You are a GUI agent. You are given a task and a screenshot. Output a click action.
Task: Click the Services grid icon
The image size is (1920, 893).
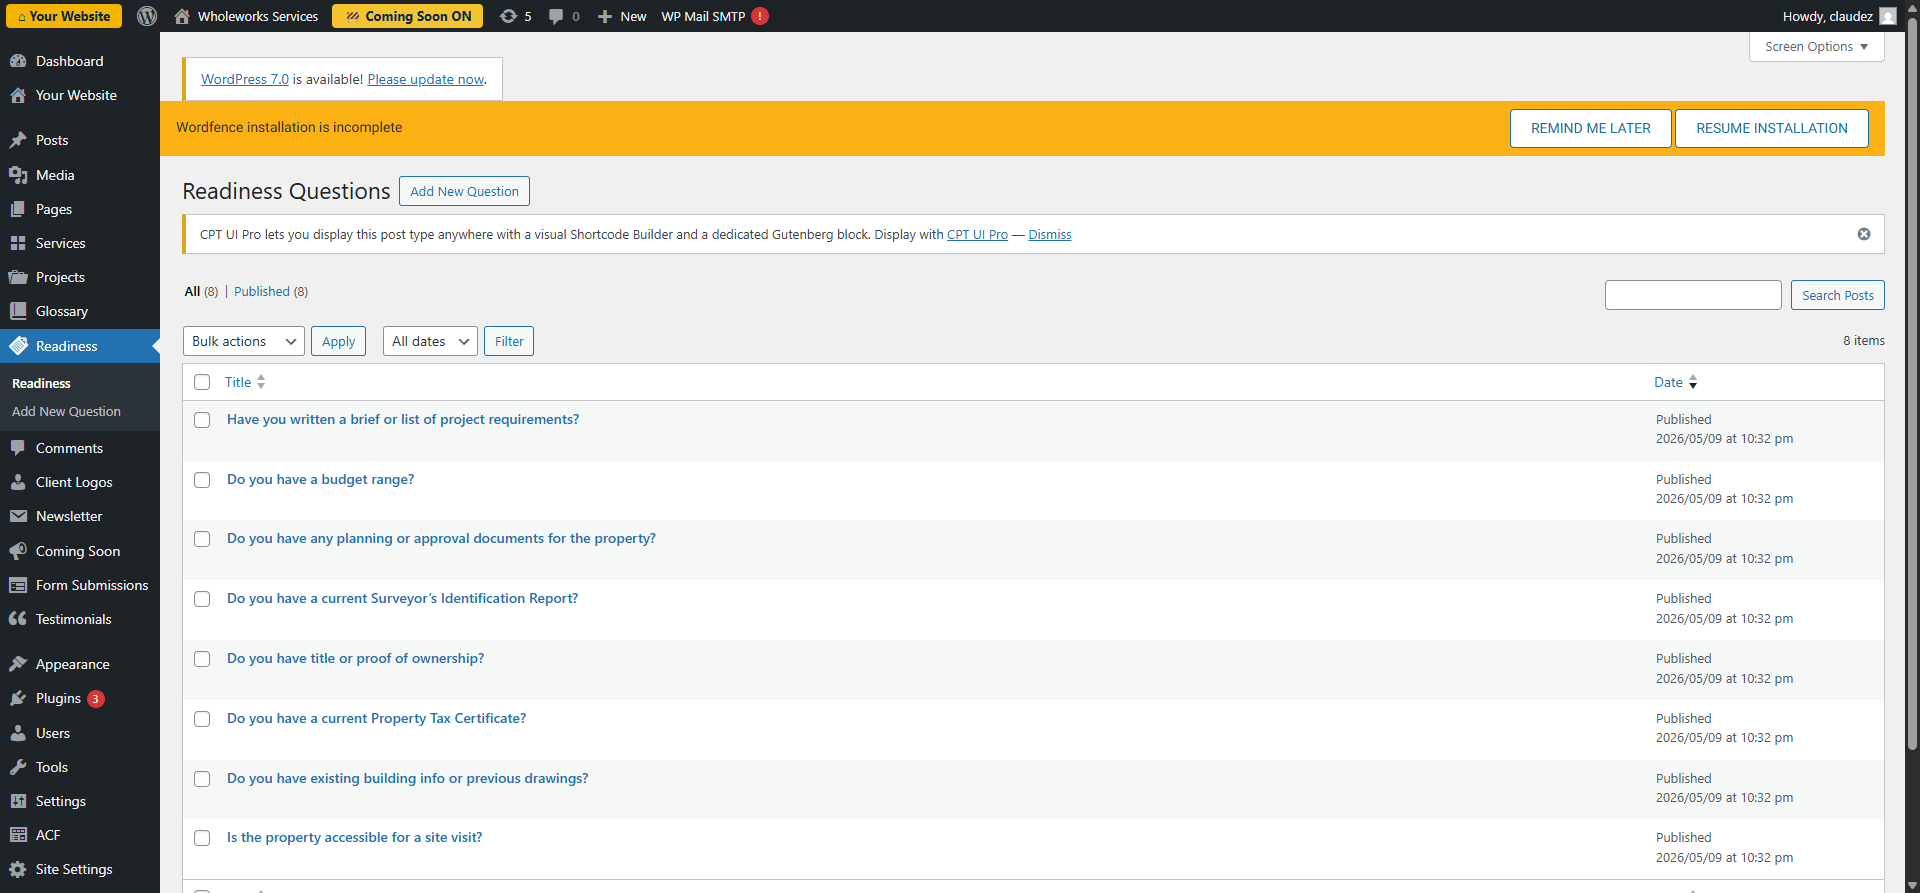tap(18, 243)
